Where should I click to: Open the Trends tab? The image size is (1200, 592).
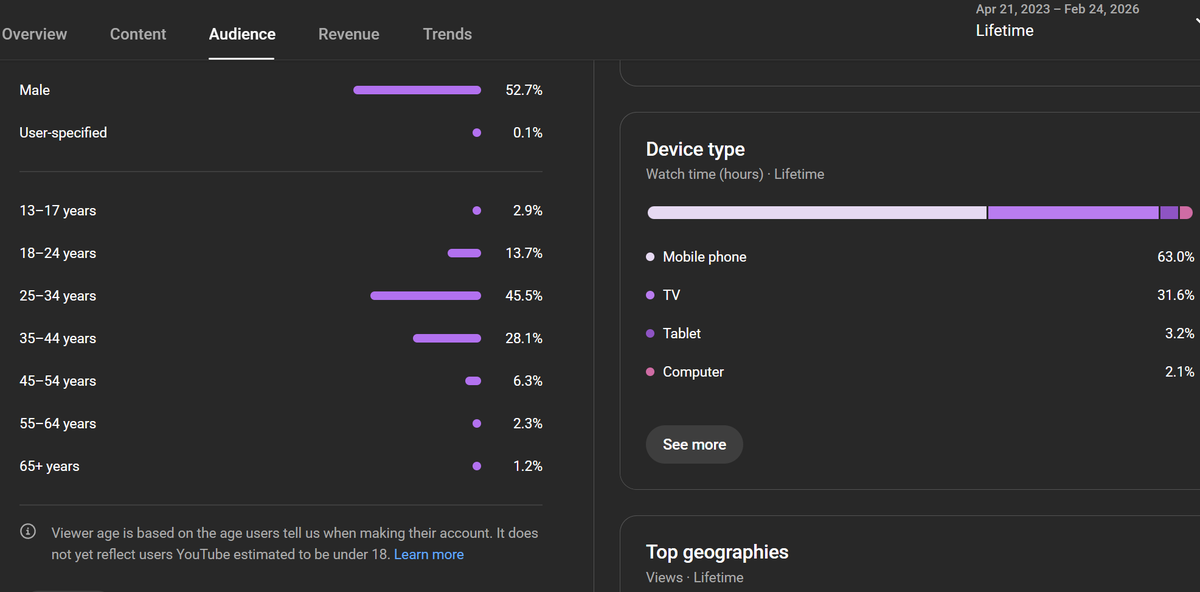pos(447,34)
